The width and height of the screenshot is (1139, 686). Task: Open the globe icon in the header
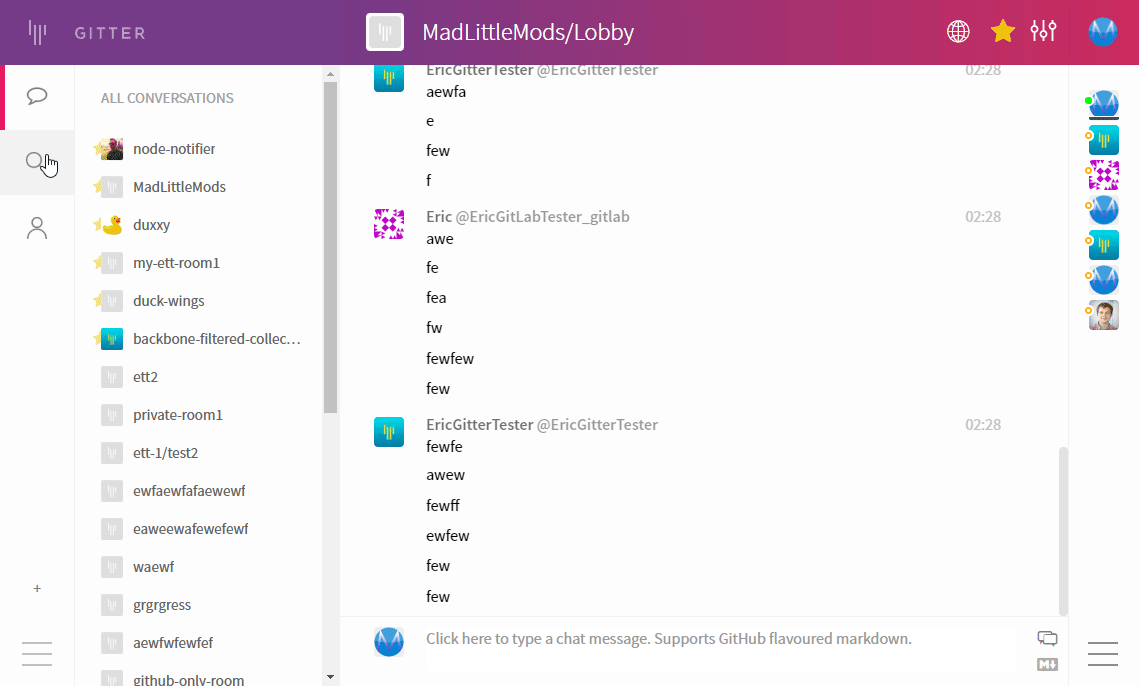958,32
